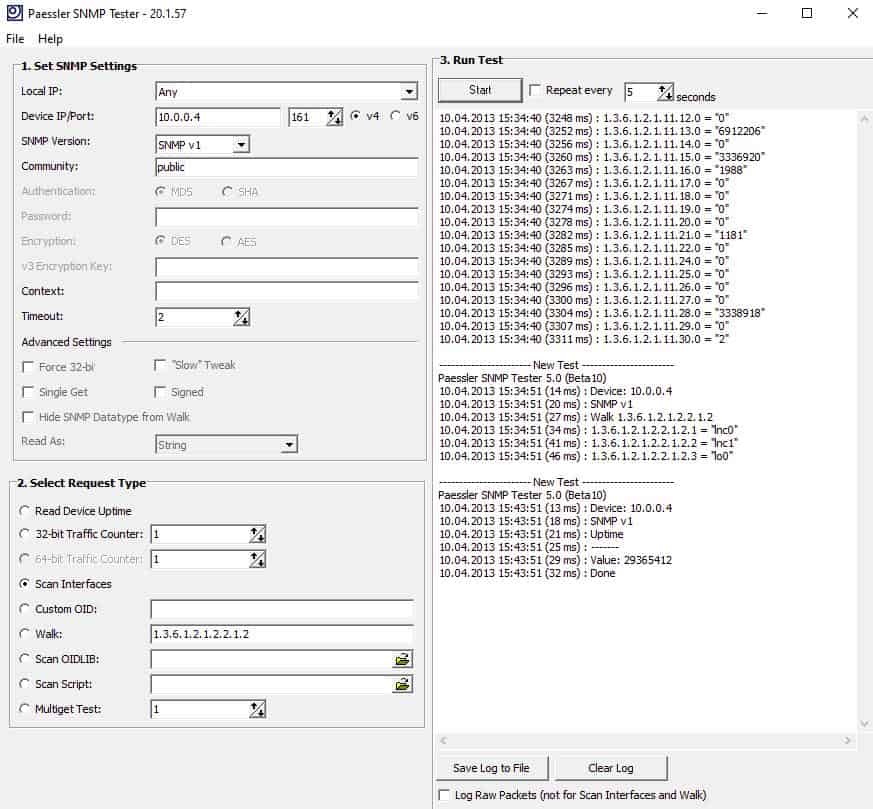This screenshot has height=809, width=873.
Task: Select 32-bit Traffic Counter radio button
Action: click(24, 534)
